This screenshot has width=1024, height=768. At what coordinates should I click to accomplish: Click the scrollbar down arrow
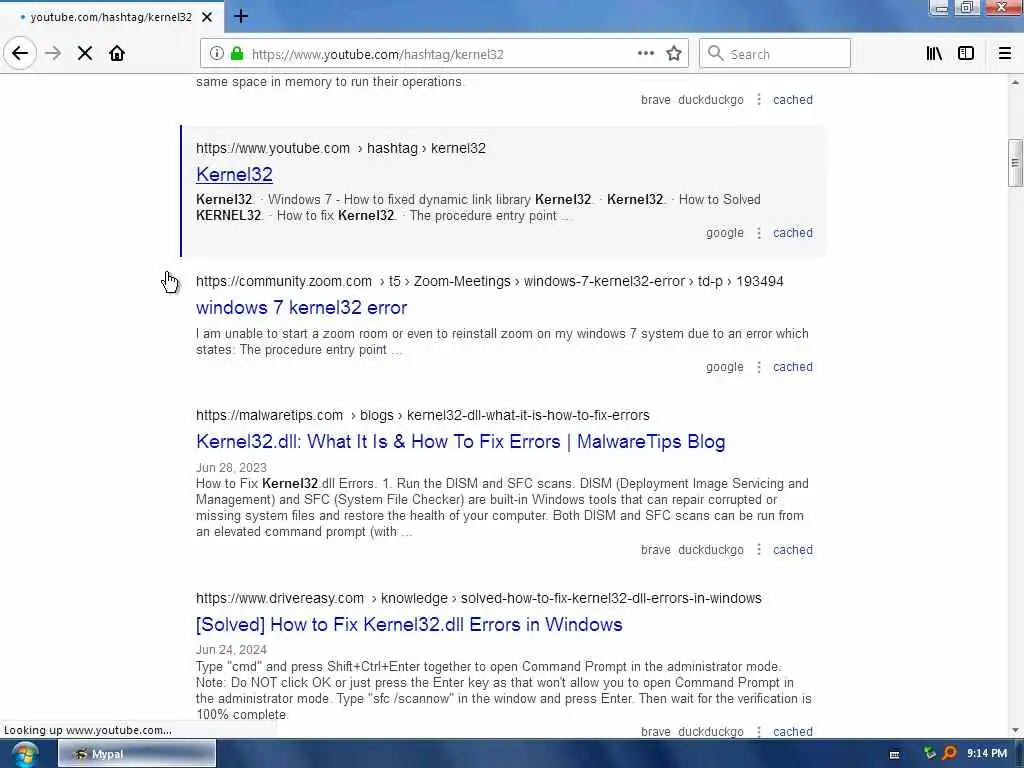pyautogui.click(x=1015, y=730)
